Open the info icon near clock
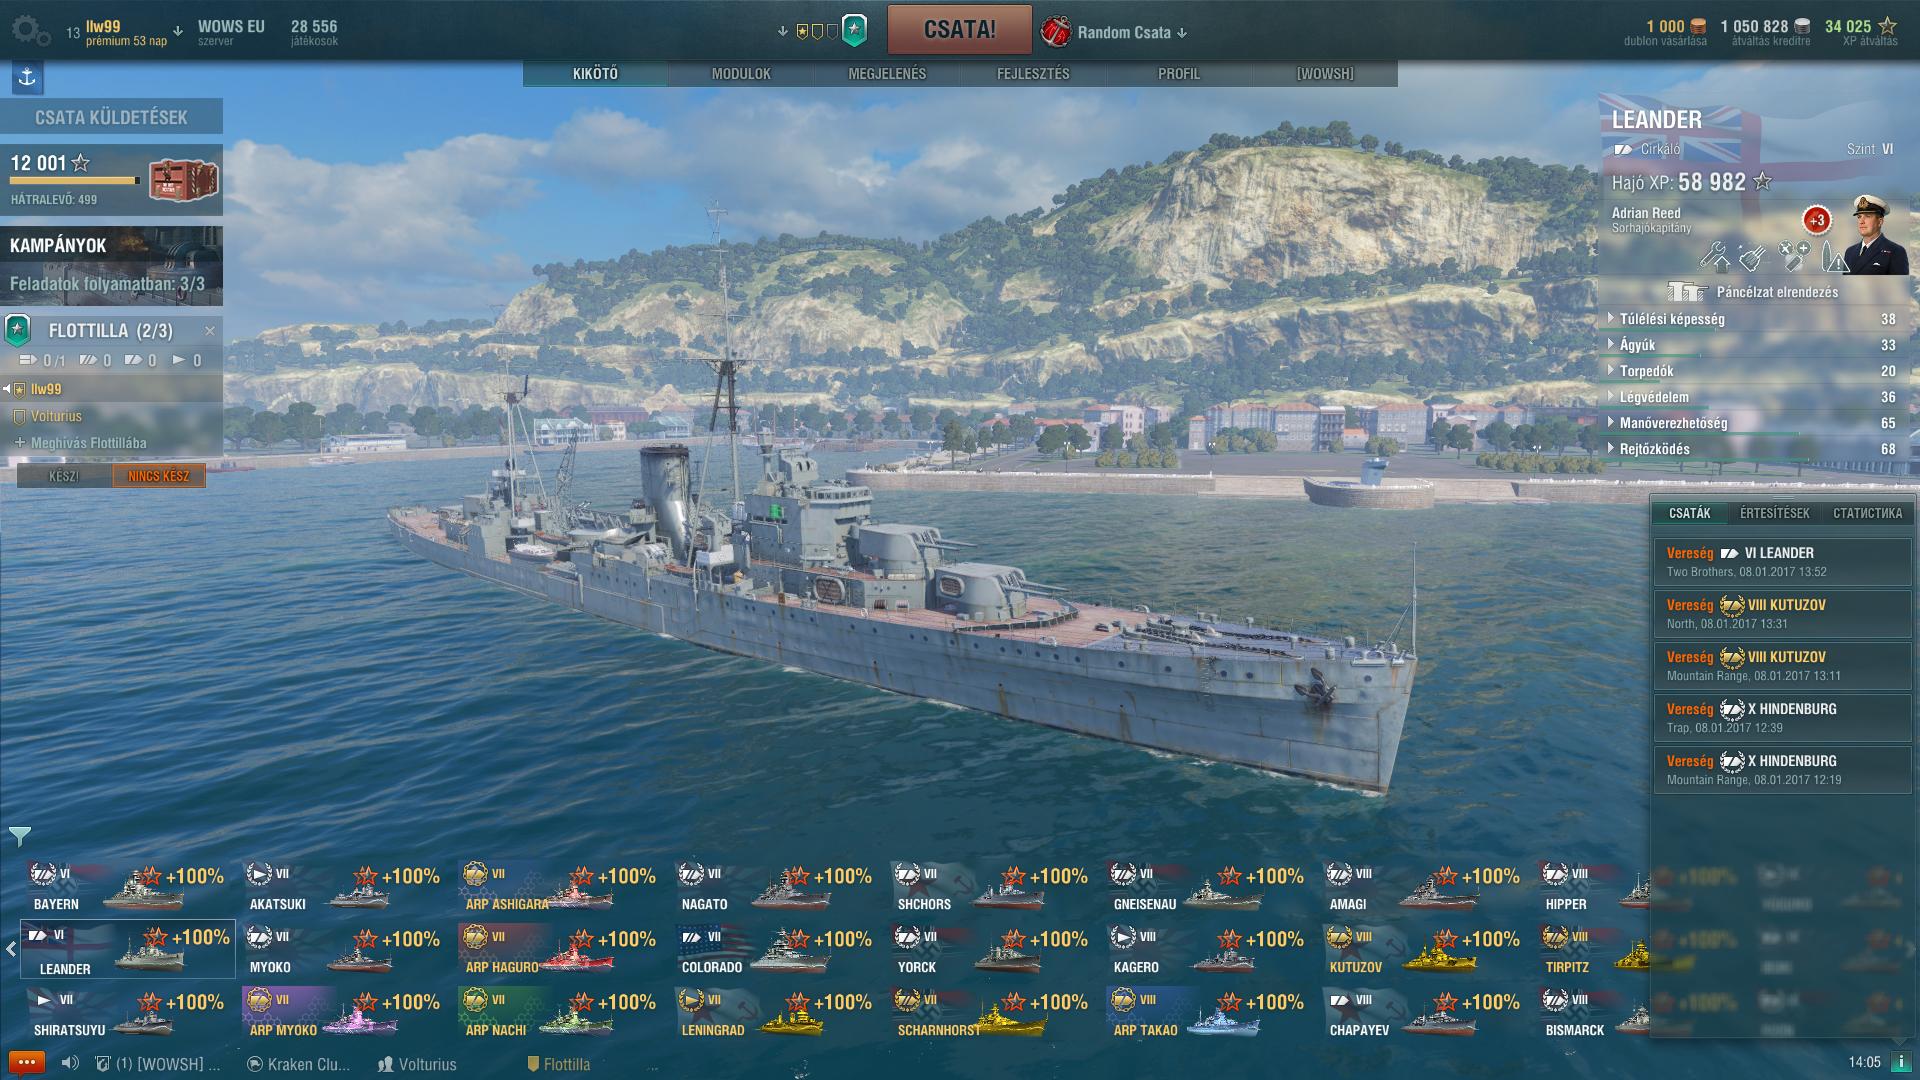Viewport: 1920px width, 1080px height. (x=1900, y=1063)
